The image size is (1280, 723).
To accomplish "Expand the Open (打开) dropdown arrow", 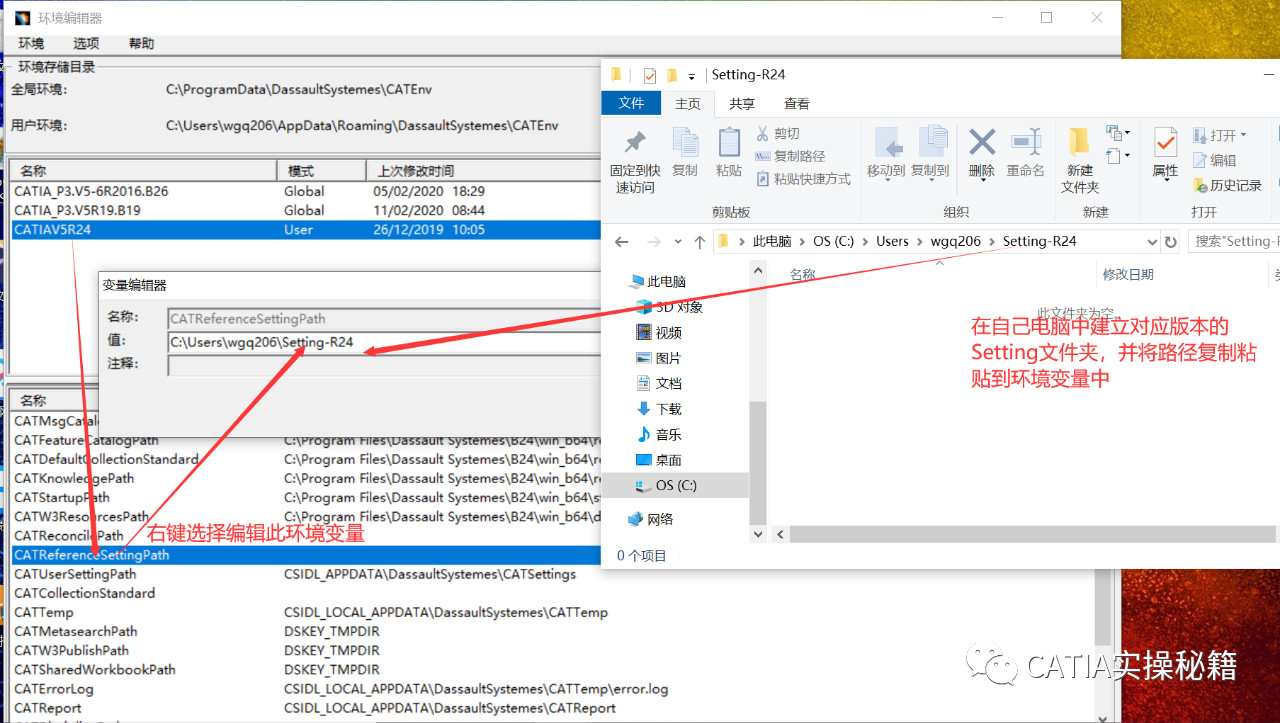I will (1243, 135).
